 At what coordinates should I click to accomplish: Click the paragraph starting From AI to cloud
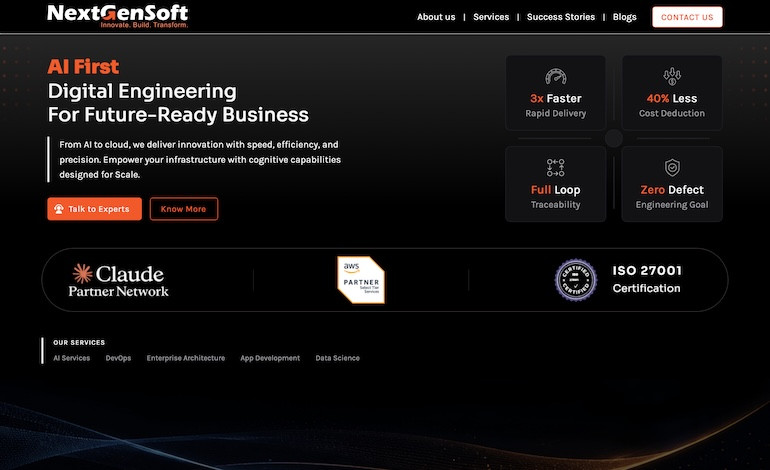[200, 160]
